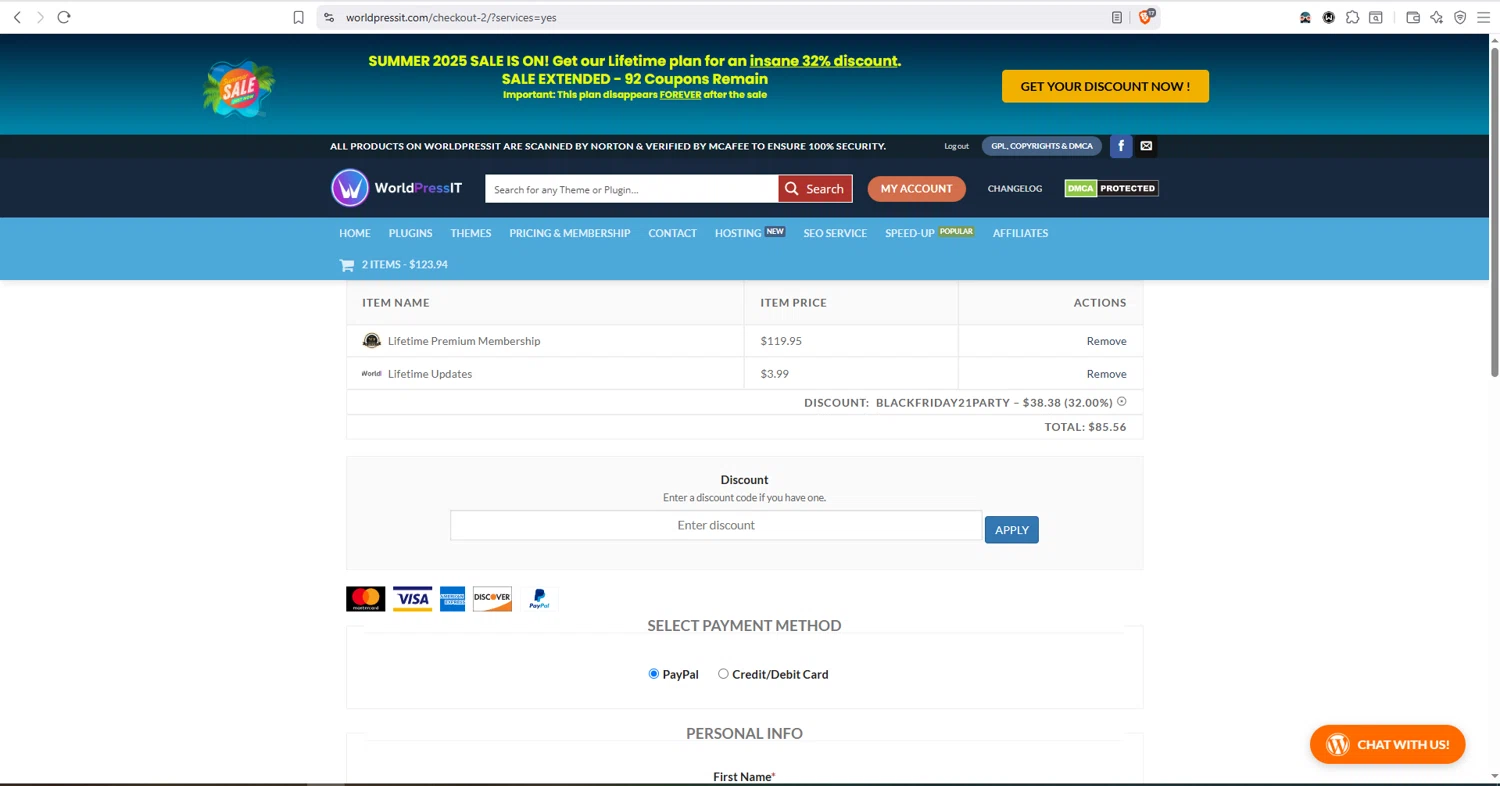Remove Lifetime Premium Membership from cart

coord(1106,341)
